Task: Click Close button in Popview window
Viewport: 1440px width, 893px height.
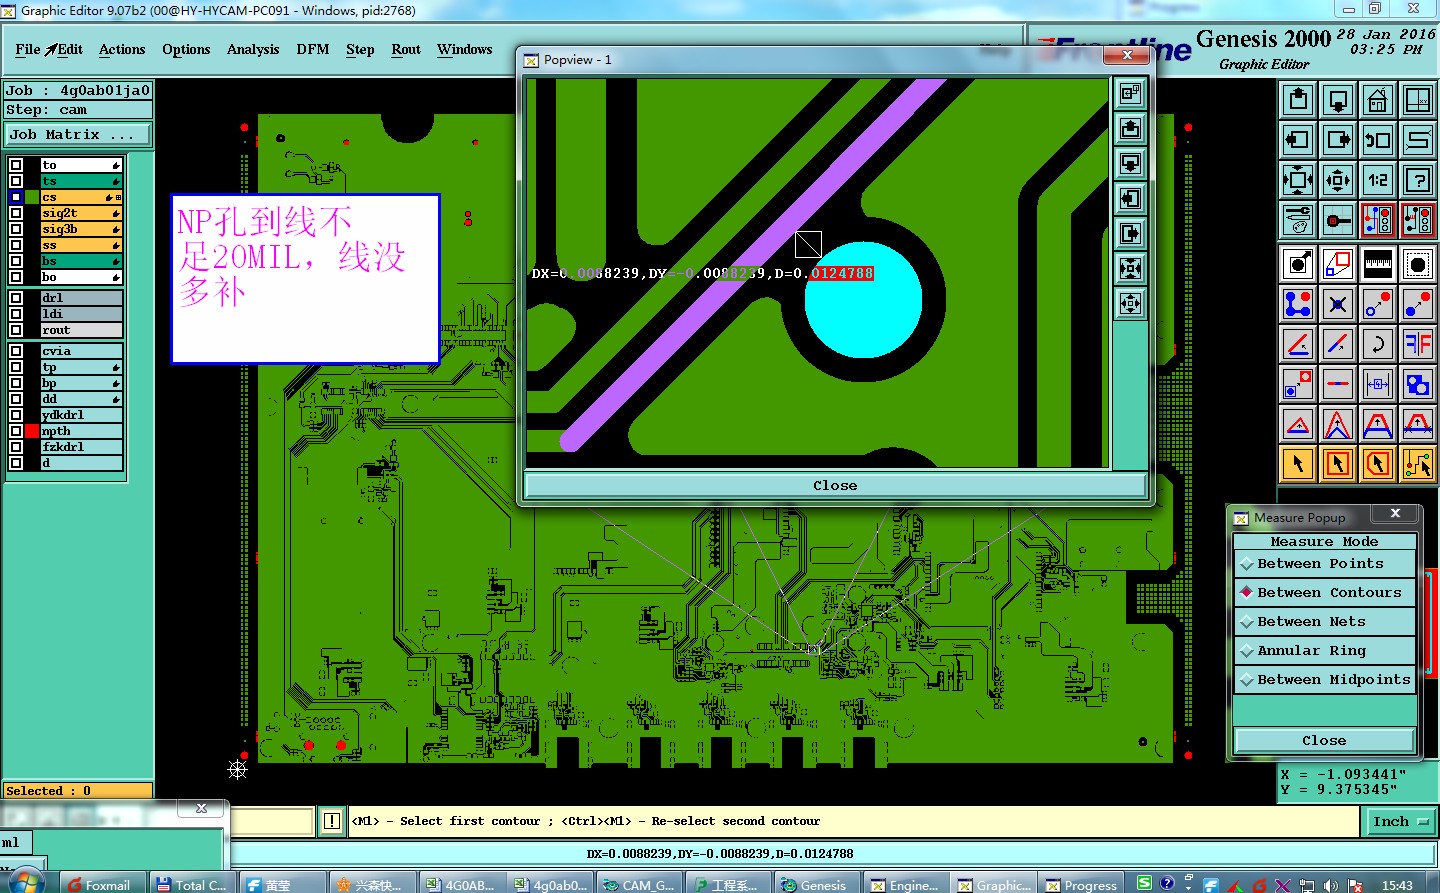Action: pyautogui.click(x=835, y=486)
